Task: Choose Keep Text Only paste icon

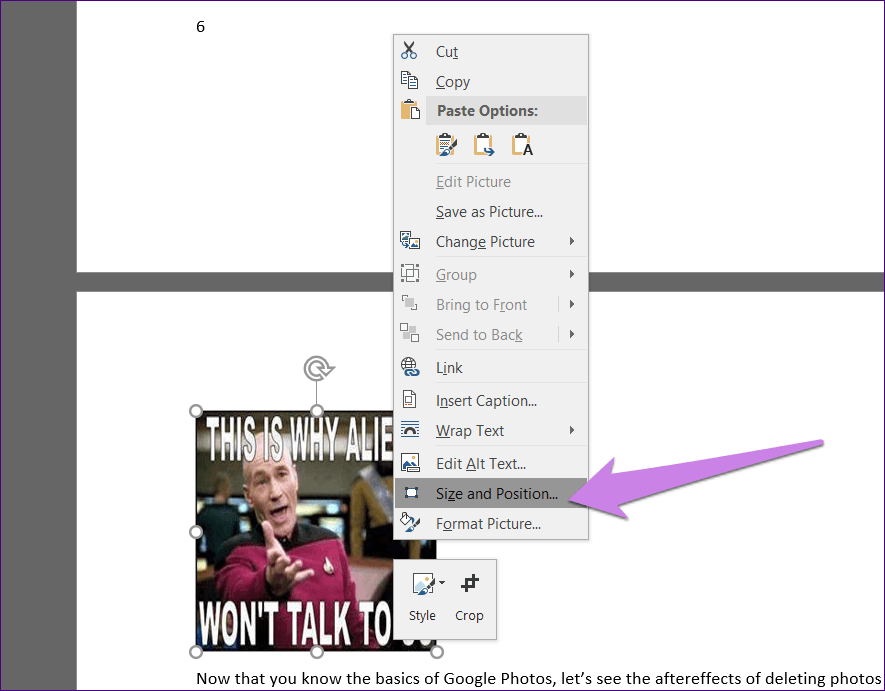Action: 522,145
